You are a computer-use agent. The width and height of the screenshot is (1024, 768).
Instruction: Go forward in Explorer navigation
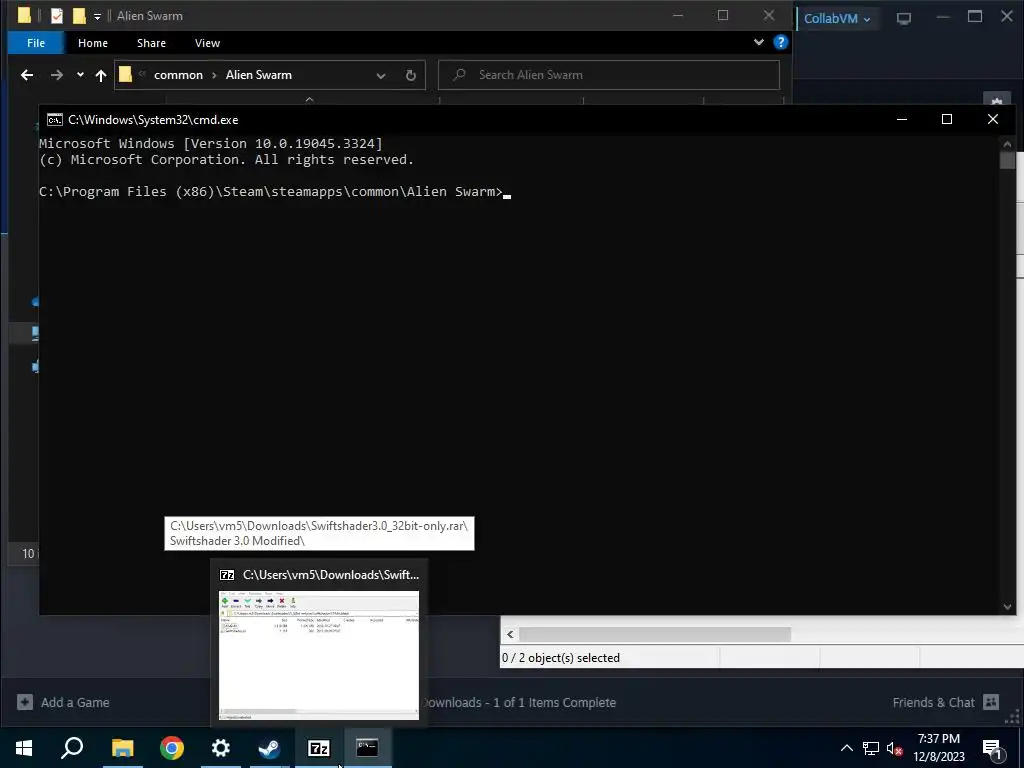(x=57, y=75)
